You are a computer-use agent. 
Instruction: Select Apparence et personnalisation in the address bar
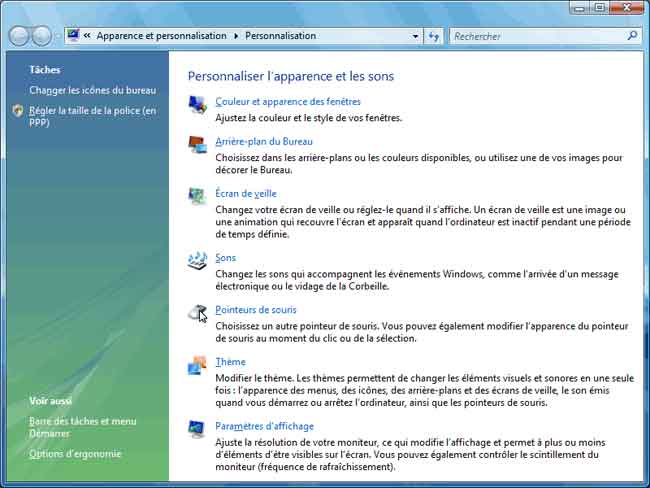point(162,36)
